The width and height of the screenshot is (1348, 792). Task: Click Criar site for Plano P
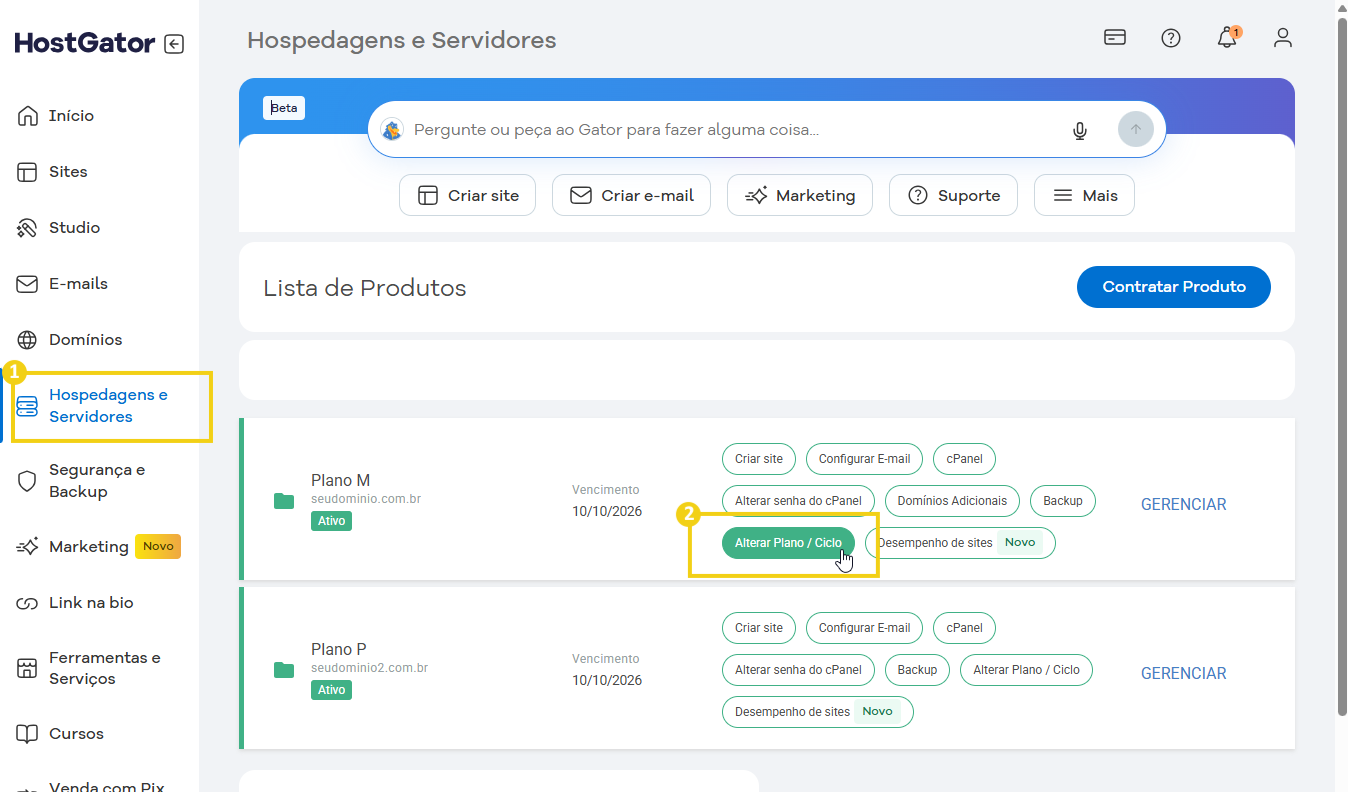click(759, 628)
